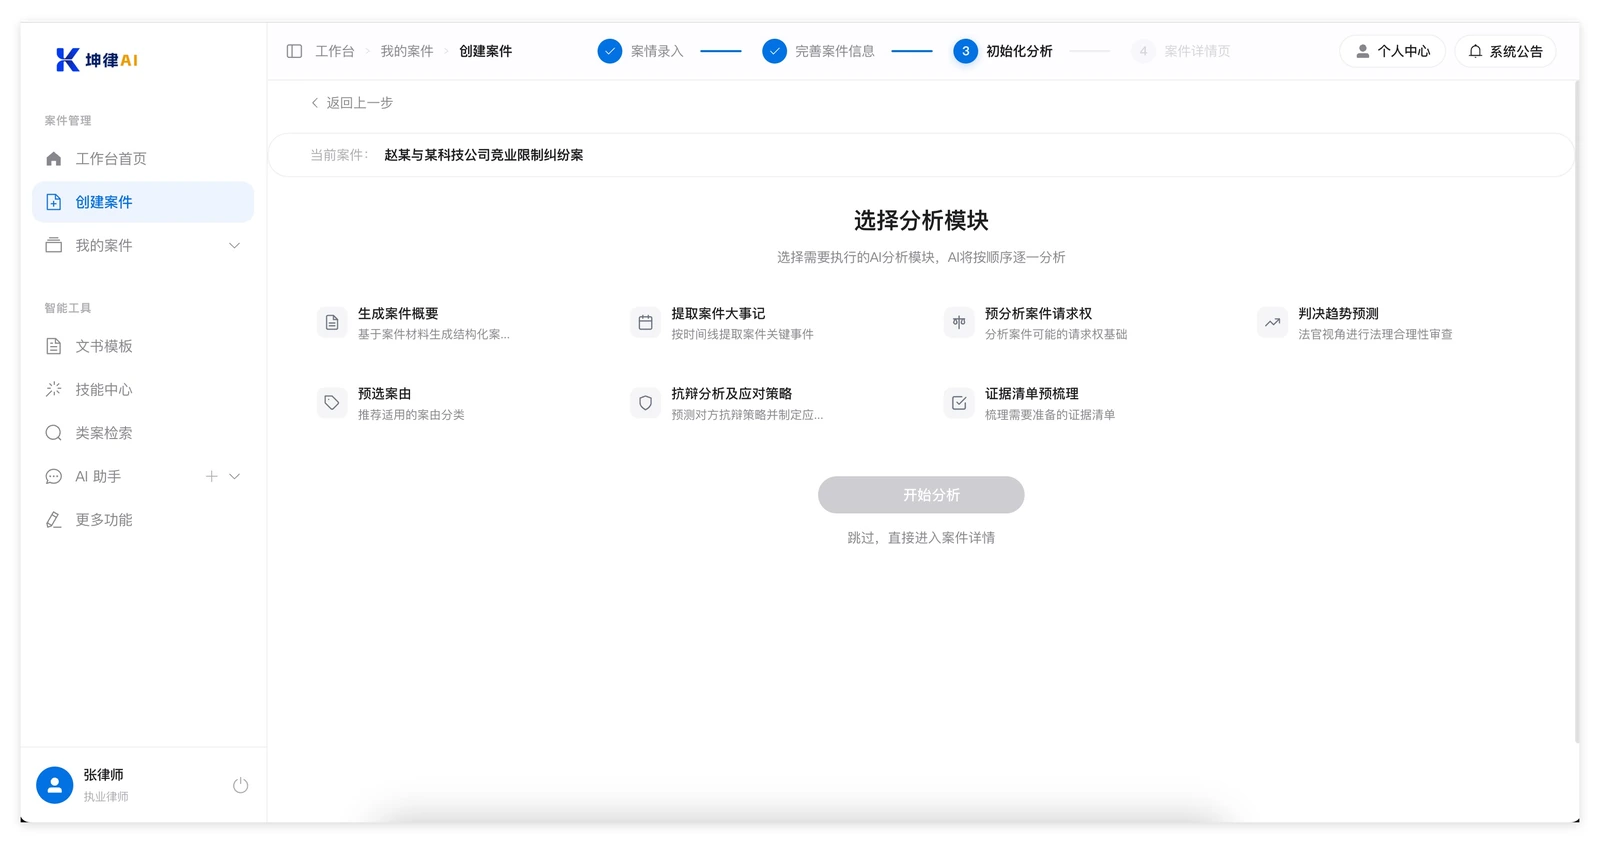Click the chat bubble icon beside AI 助手
This screenshot has height=843, width=1600.
tap(54, 477)
